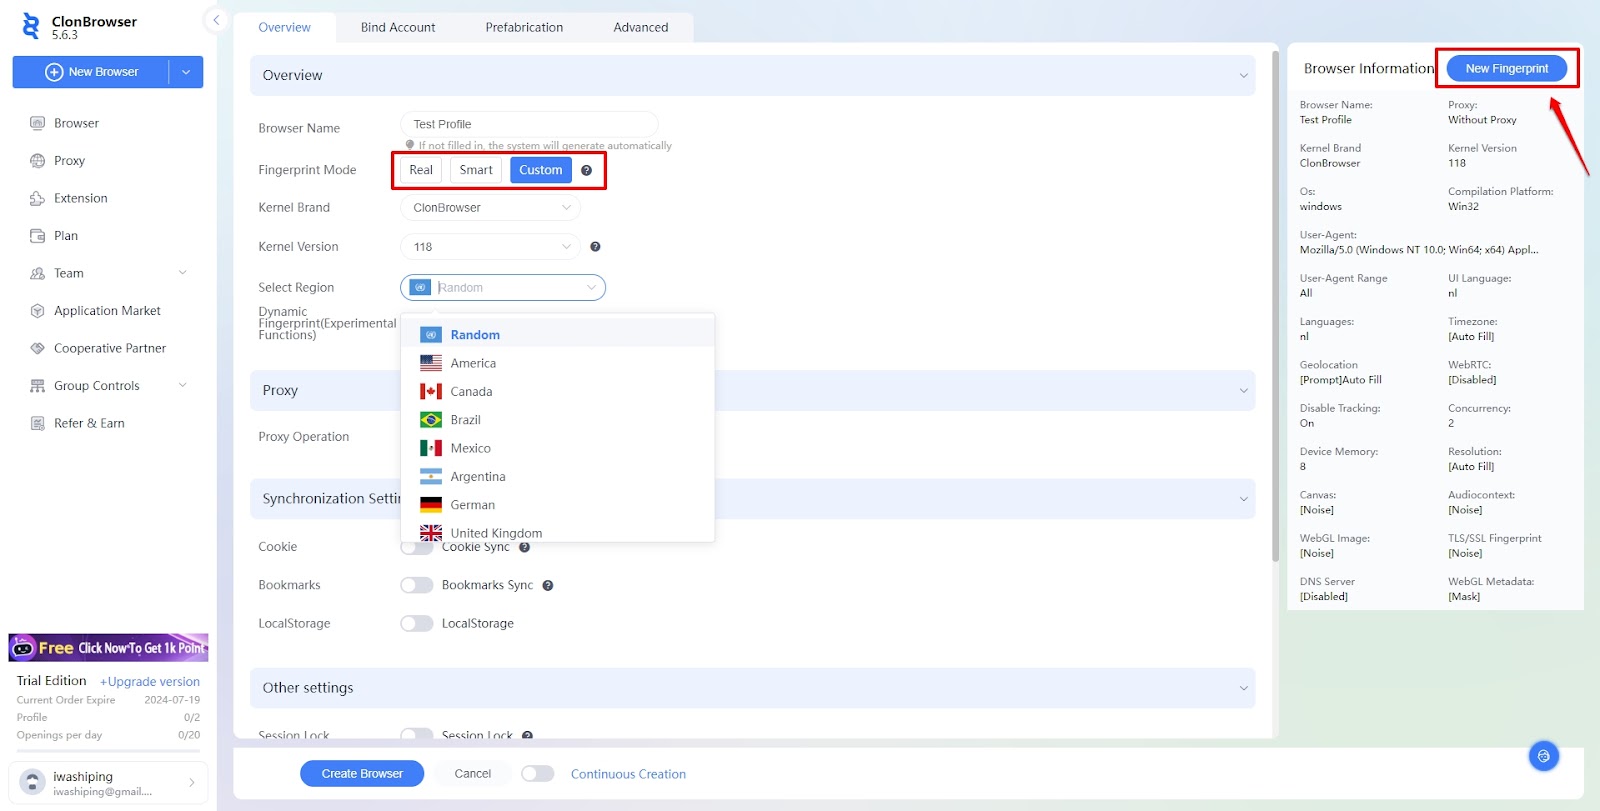Click the German flag icon
This screenshot has width=1600, height=811.
click(x=431, y=505)
